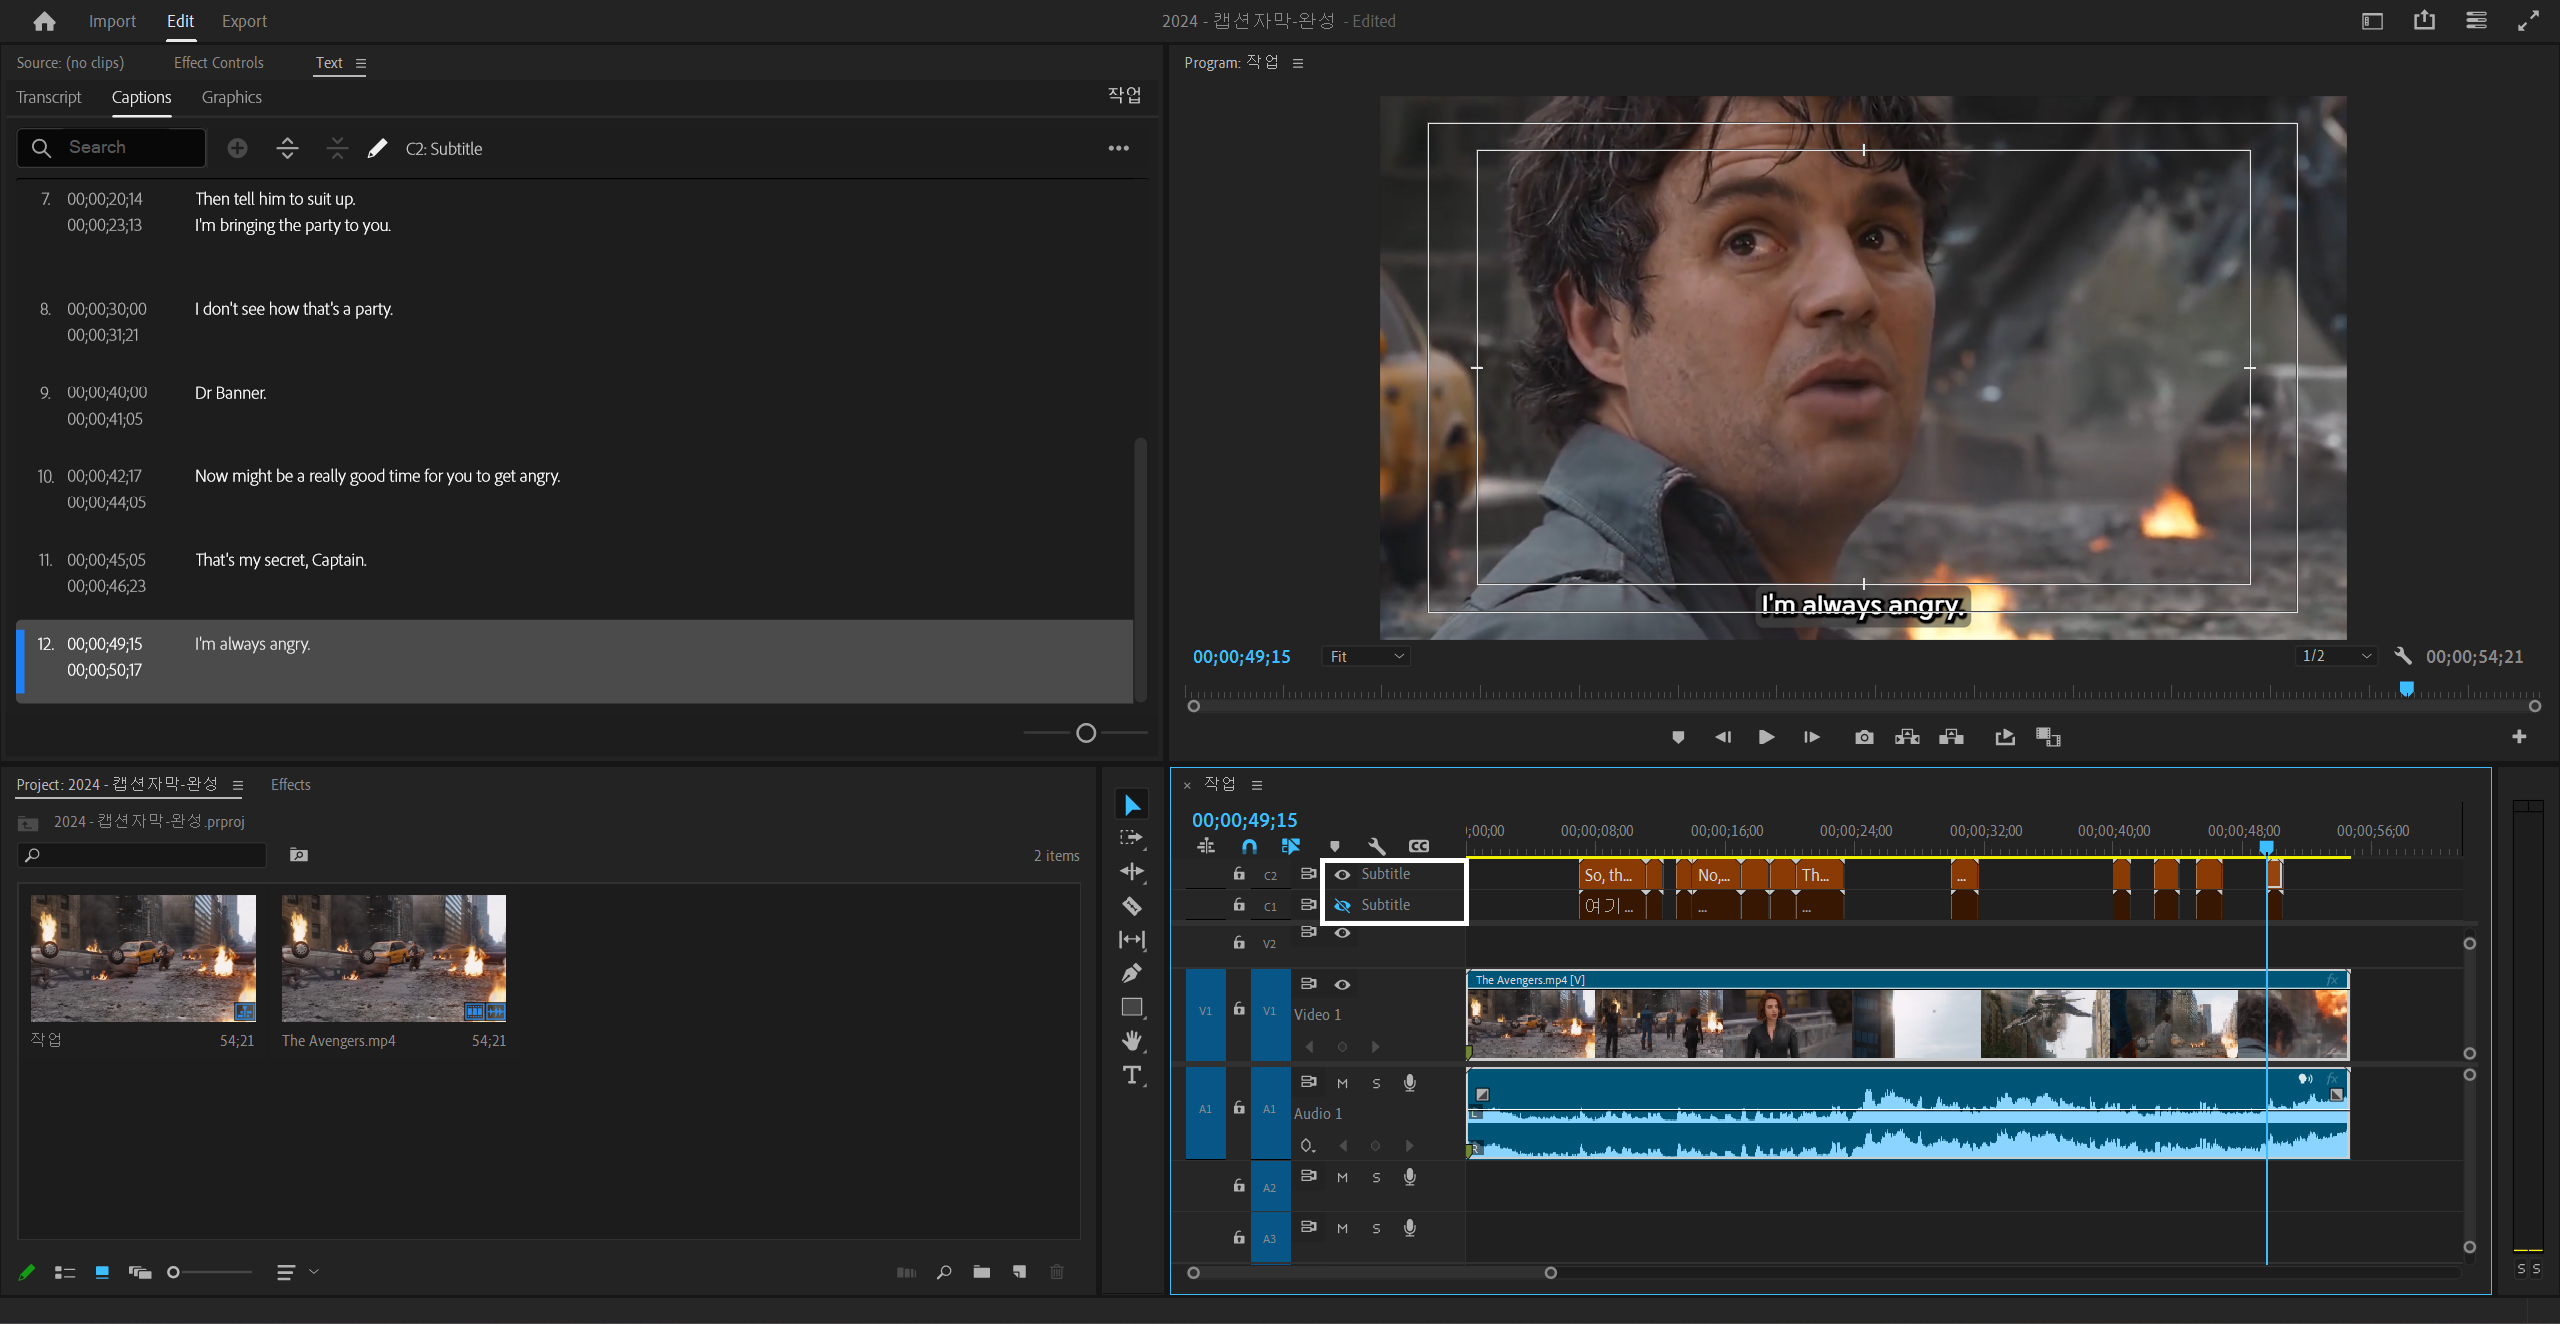This screenshot has width=2560, height=1324.
Task: Open the Fit zoom level dropdown
Action: click(1365, 656)
